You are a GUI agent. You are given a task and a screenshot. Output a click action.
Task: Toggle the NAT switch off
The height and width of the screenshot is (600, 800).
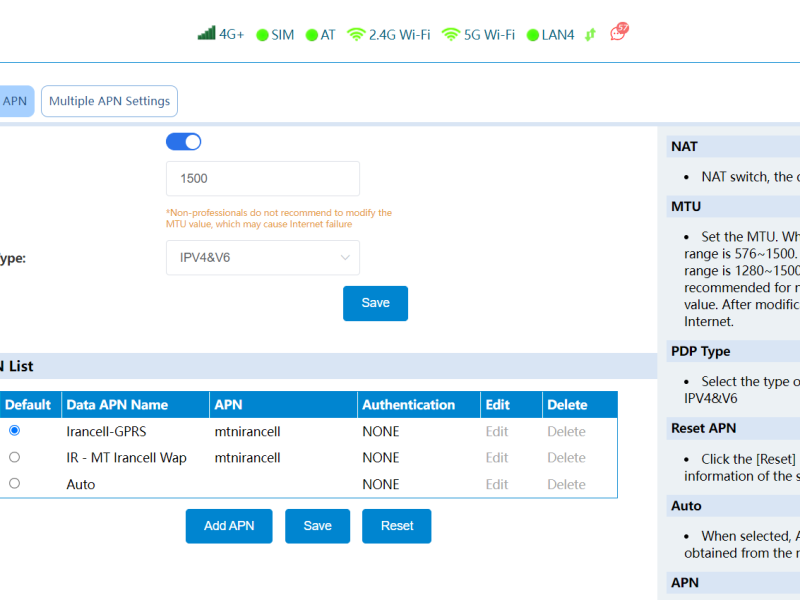[x=184, y=142]
